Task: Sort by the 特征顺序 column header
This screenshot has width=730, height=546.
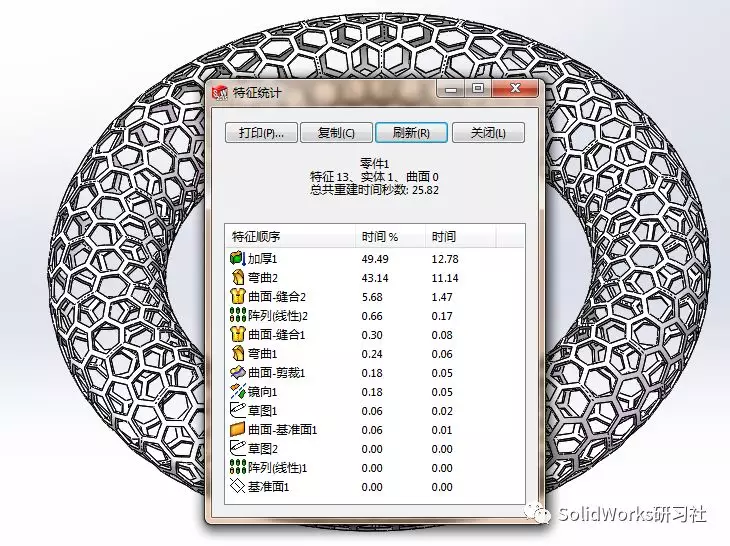Action: (290, 236)
